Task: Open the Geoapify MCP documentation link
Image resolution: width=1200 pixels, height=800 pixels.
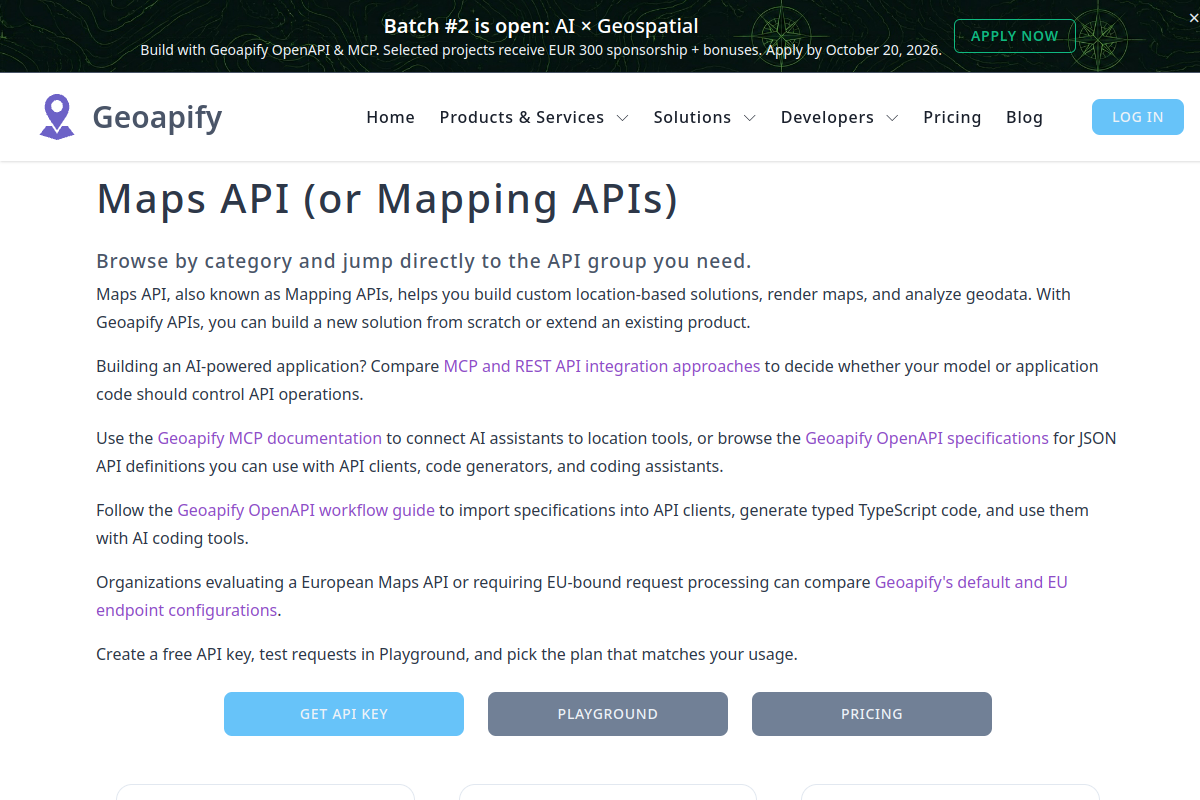Action: 270,438
